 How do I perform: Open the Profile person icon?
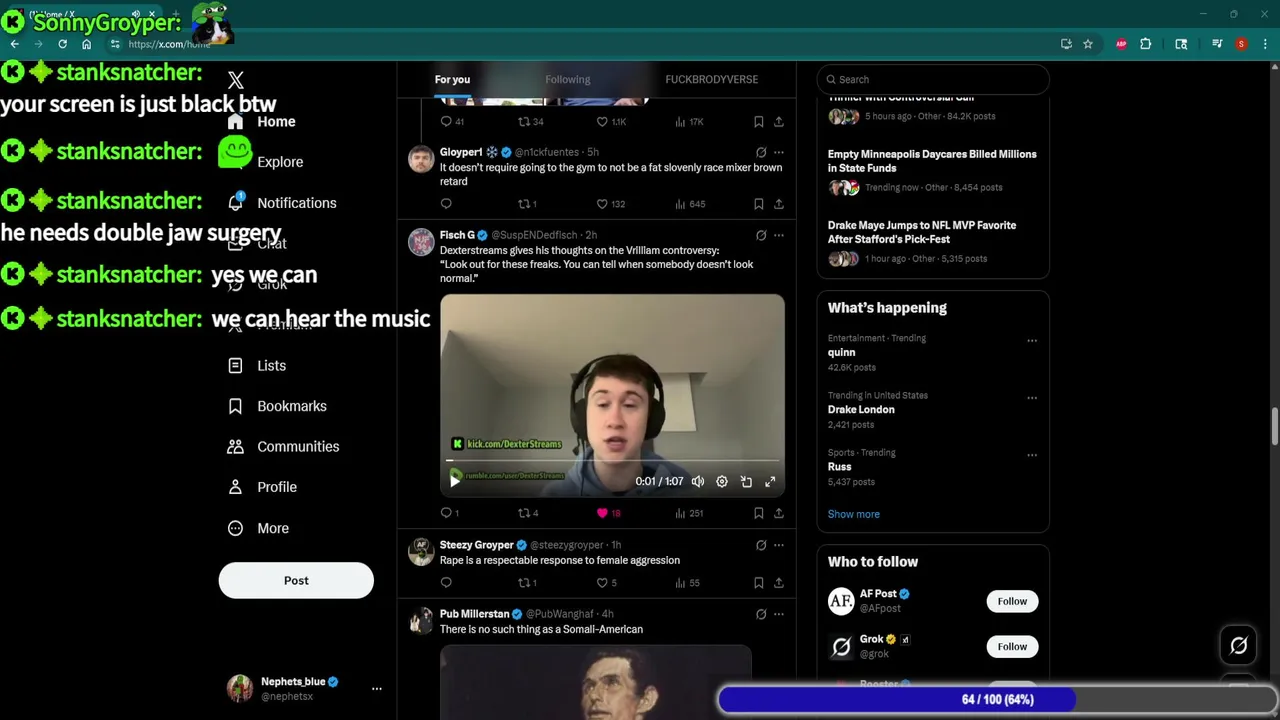pos(235,487)
